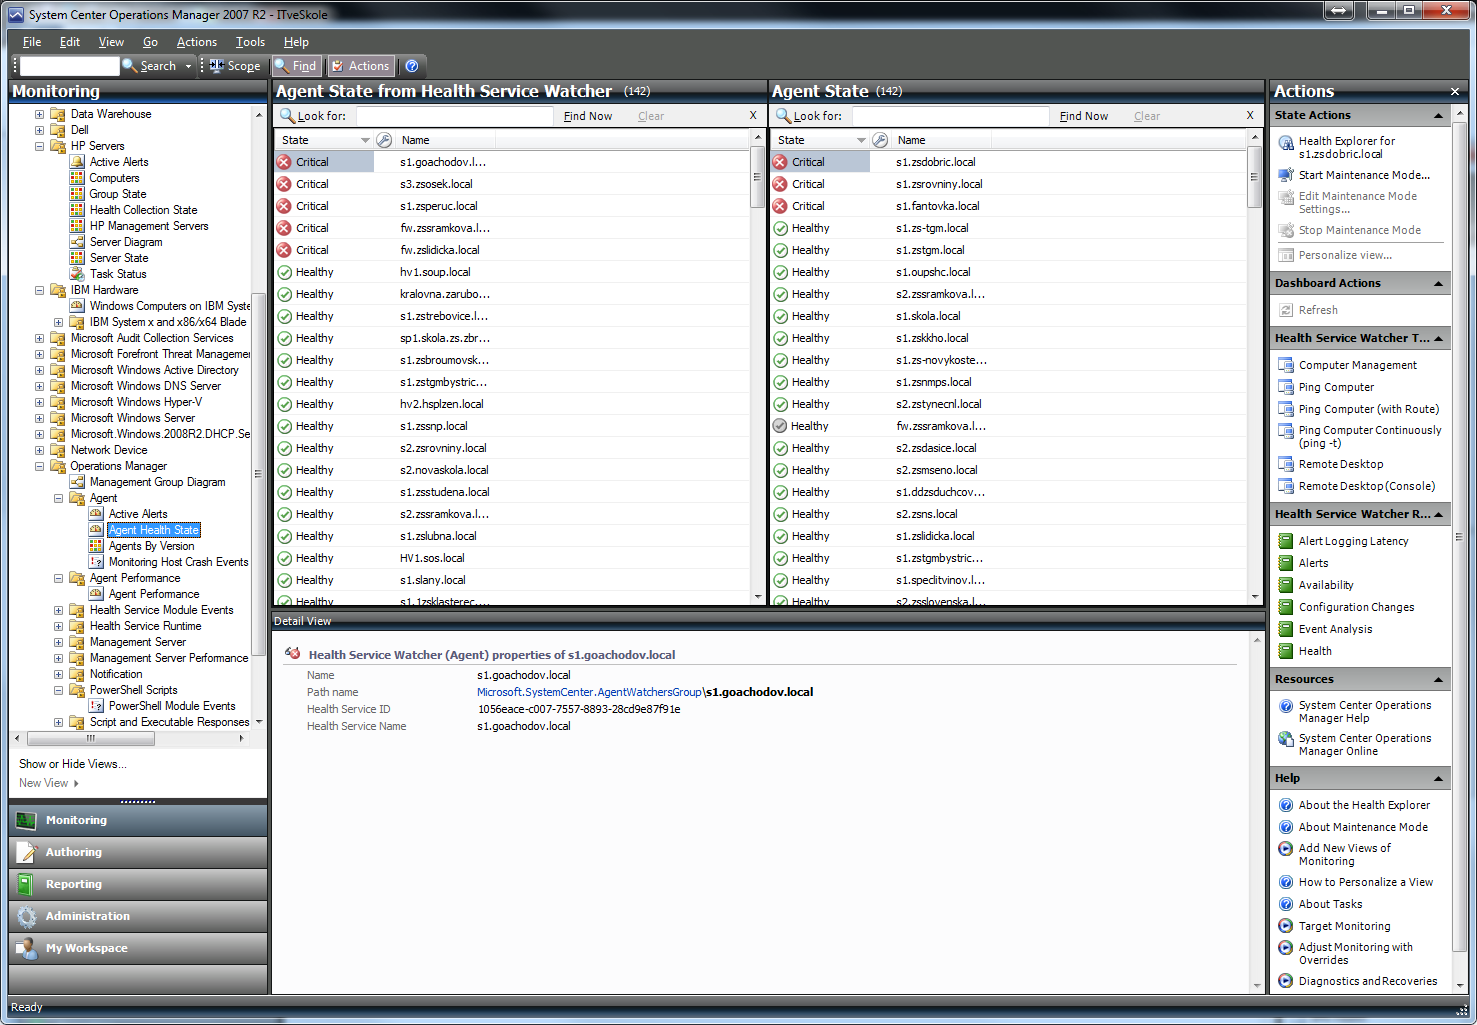Viewport: 1477px width, 1025px height.
Task: Close the Actions pane
Action: pyautogui.click(x=1454, y=92)
